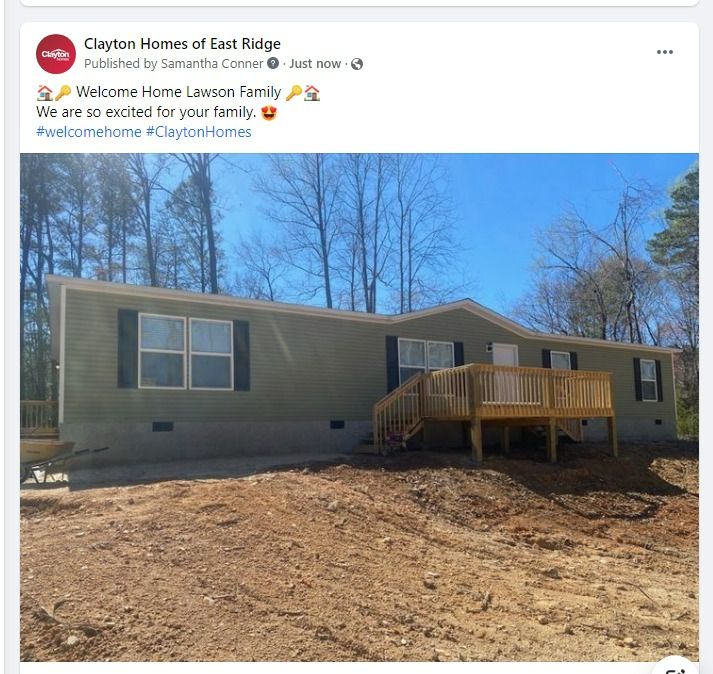Open the house photo in the post
This screenshot has height=674, width=713.
[359, 407]
